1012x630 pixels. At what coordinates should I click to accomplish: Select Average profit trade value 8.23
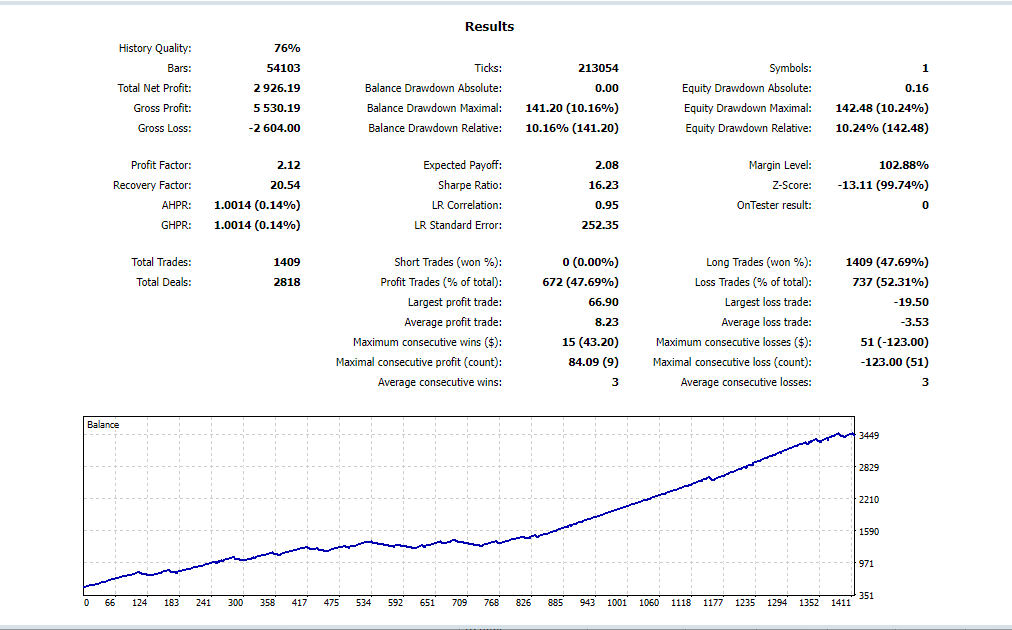[607, 322]
